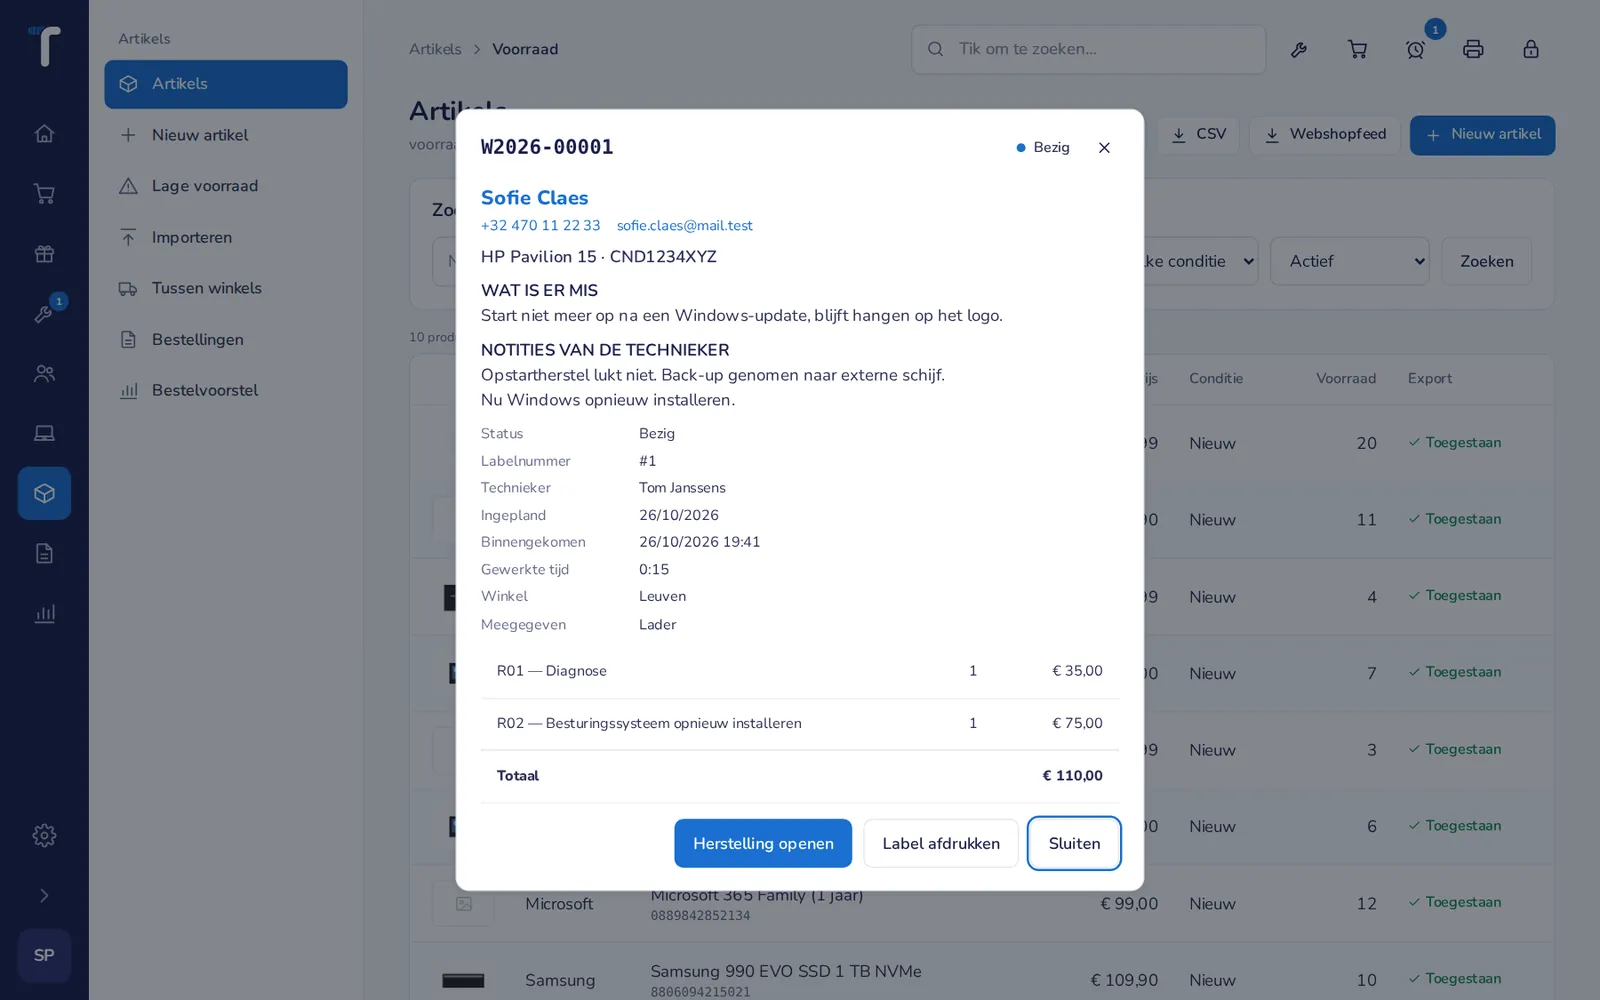Open Bestelvoorstel menu item
1600x1000 pixels.
[x=226, y=391]
